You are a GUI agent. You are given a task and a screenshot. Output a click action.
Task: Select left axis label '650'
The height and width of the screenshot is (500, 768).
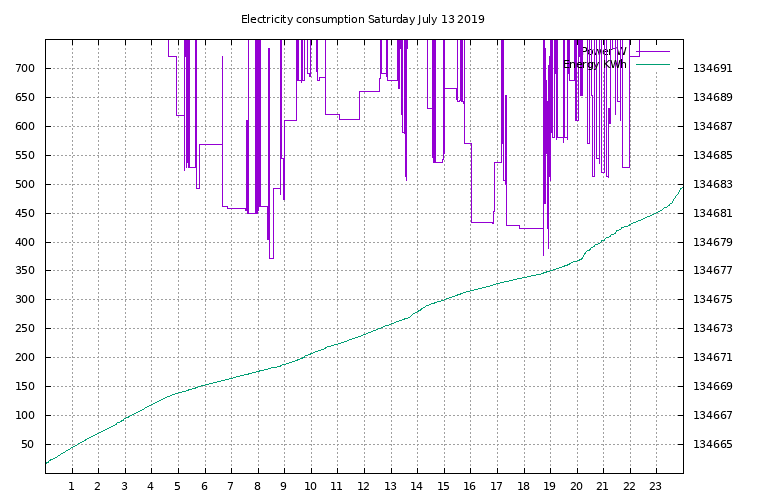pos(25,97)
